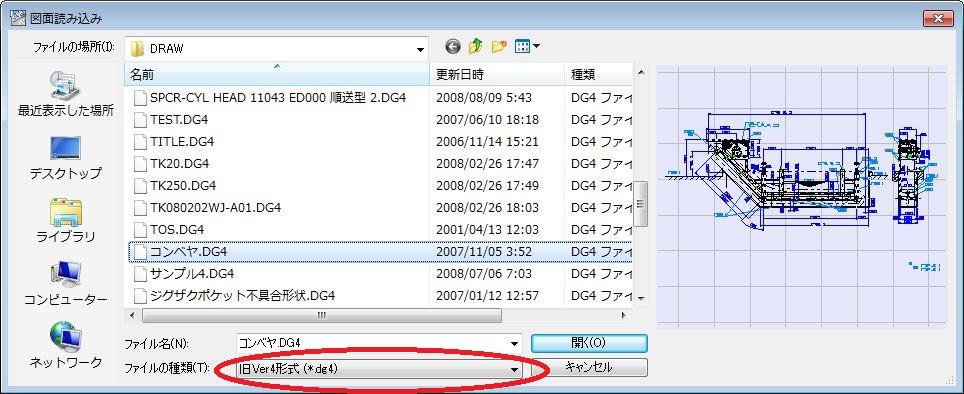Click vertical scrollbar down arrow

point(641,298)
